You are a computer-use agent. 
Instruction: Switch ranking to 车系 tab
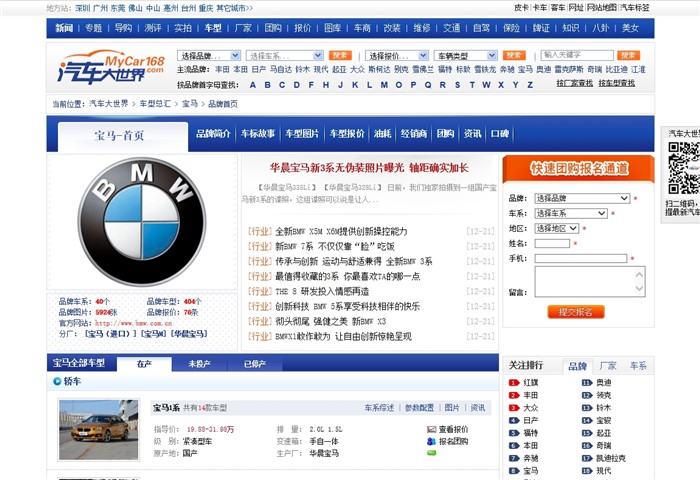[638, 366]
